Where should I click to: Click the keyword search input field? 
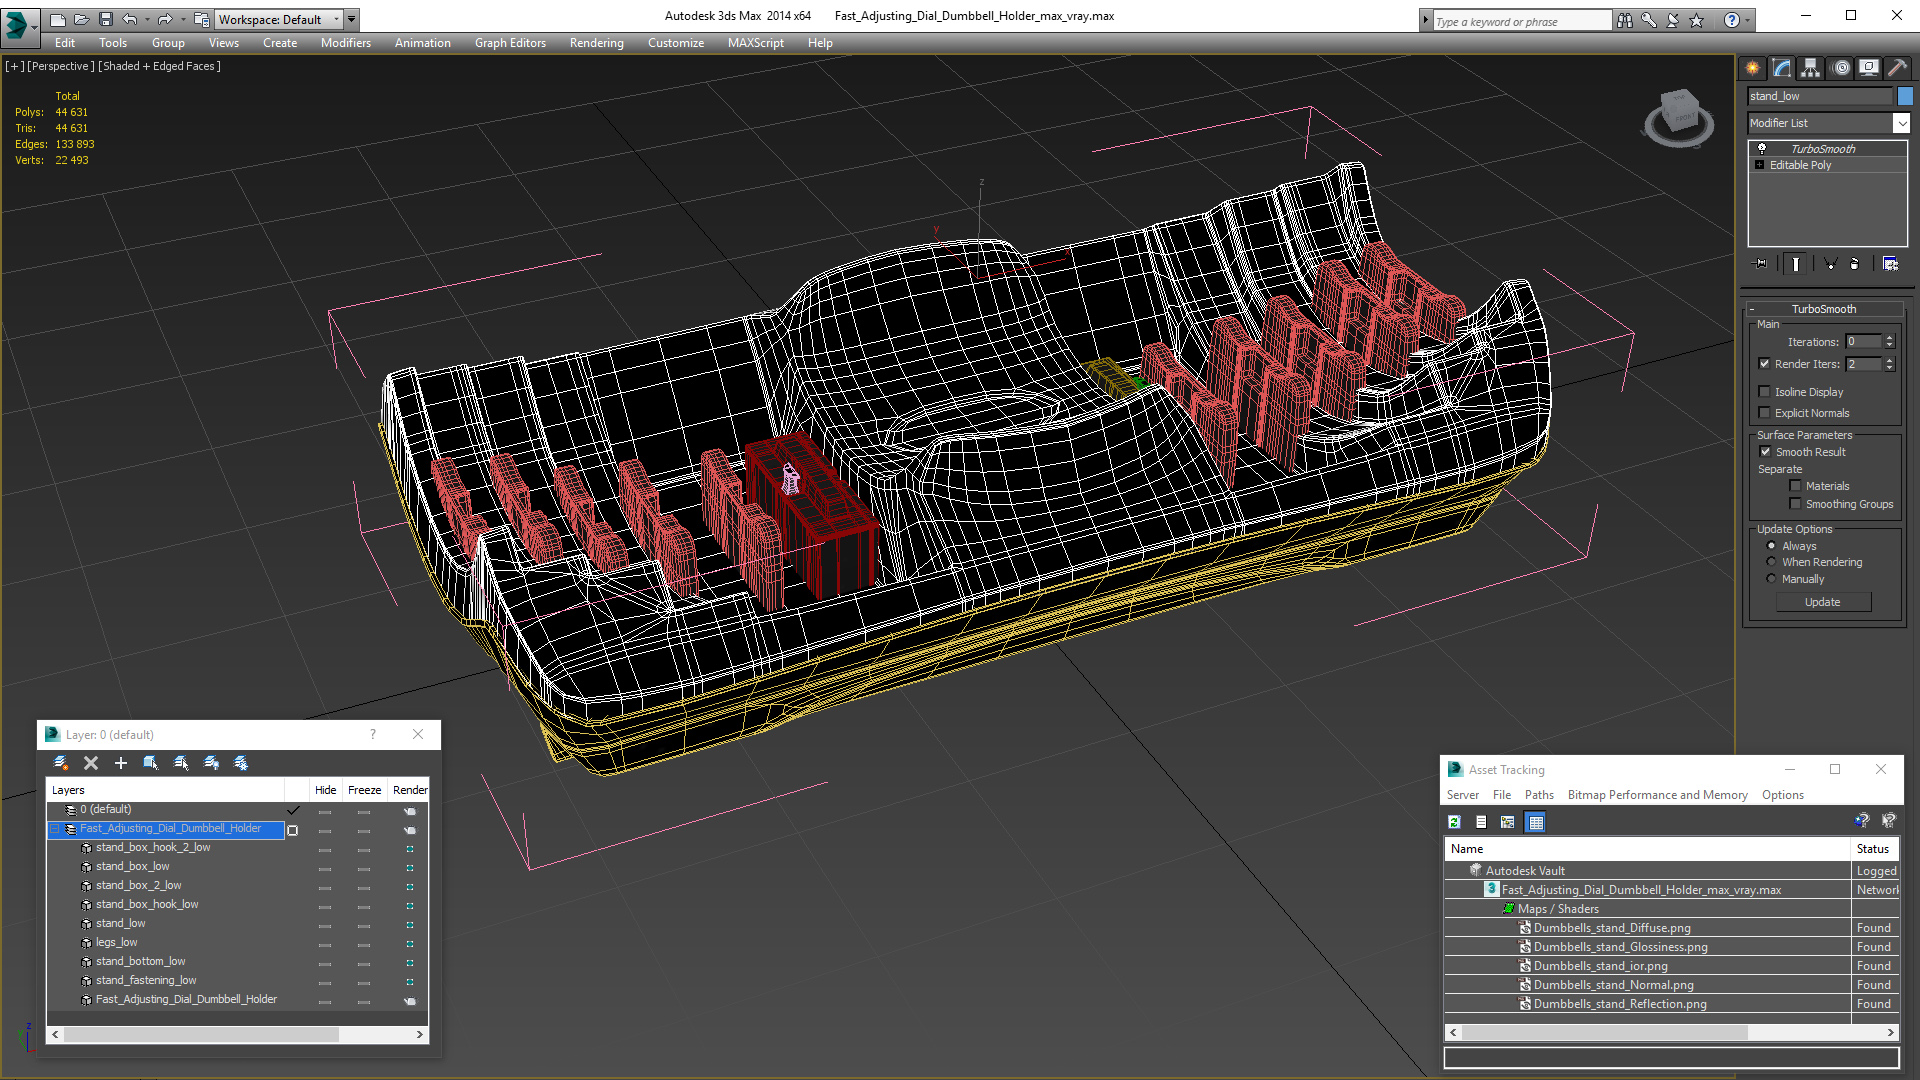(1520, 21)
